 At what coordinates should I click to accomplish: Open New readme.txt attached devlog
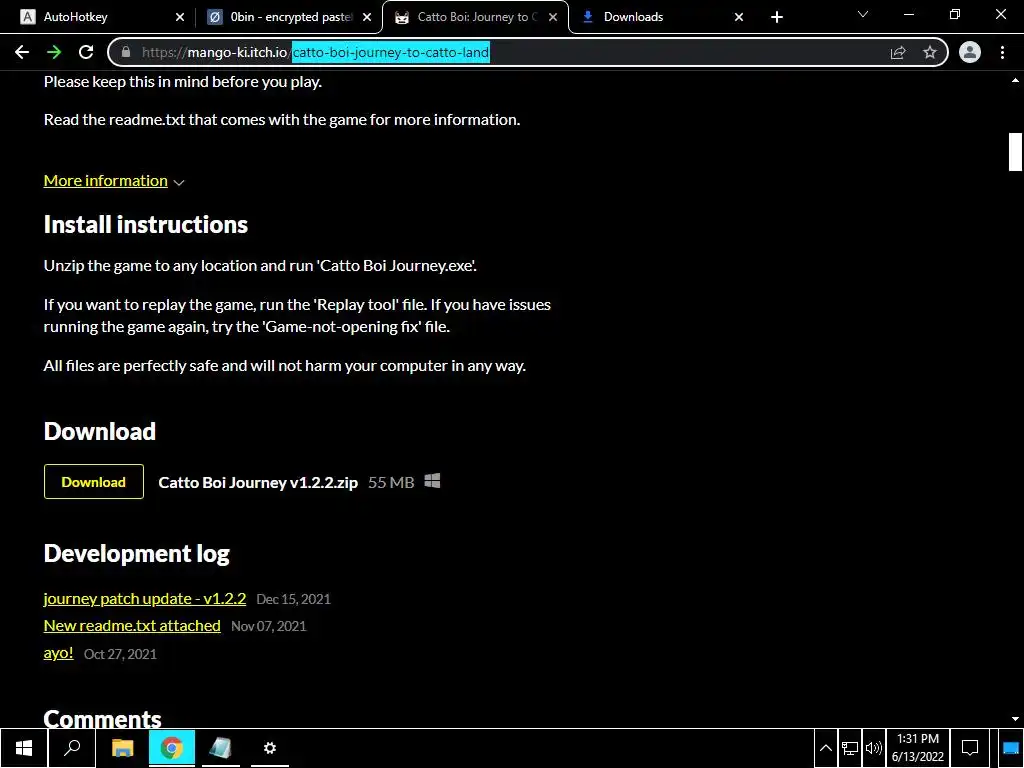click(132, 626)
